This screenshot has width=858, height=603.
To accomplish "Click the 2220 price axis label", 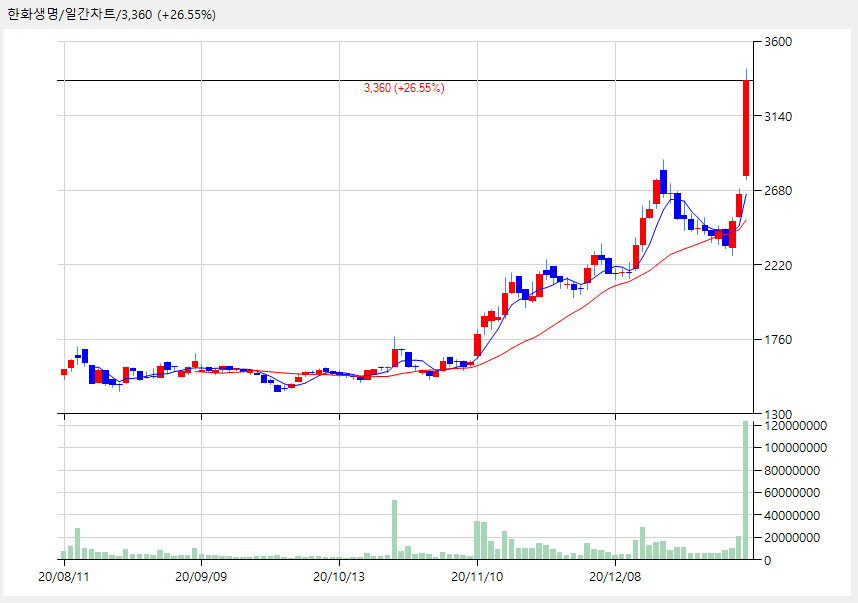I will pos(778,265).
